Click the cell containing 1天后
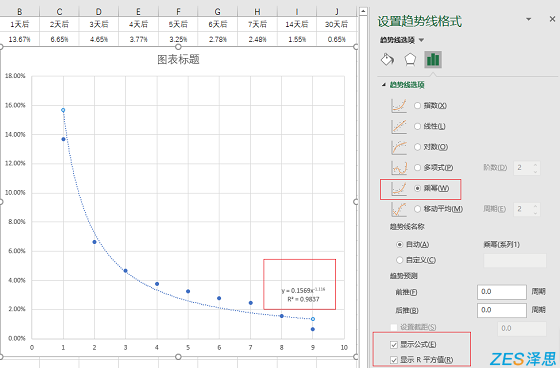This screenshot has width=560, height=368. point(20,24)
